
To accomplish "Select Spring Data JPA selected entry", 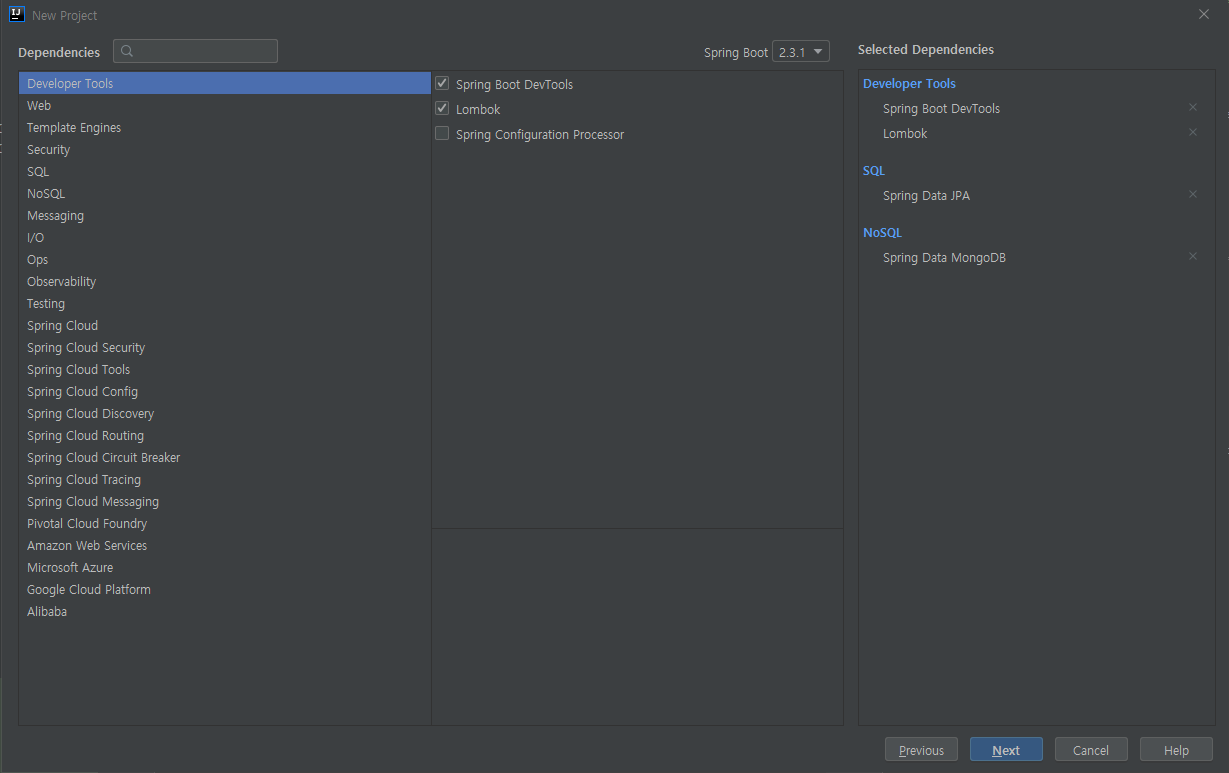I will [926, 195].
